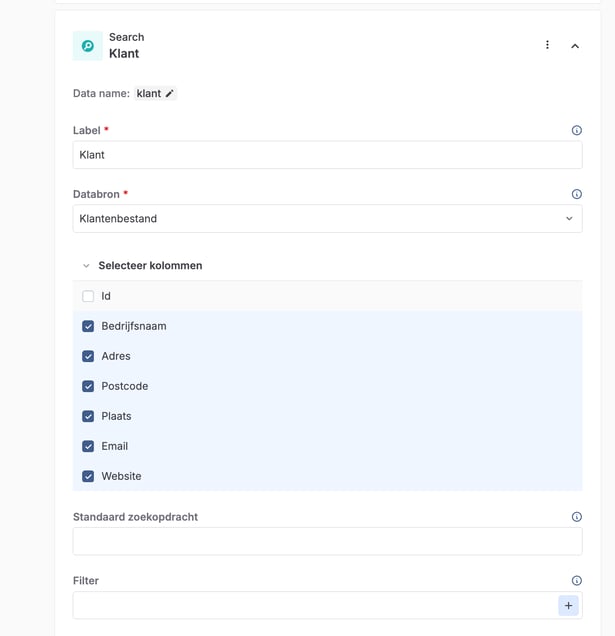Uncheck the Bedrijfsnaam column
This screenshot has width=615, height=636.
click(88, 326)
